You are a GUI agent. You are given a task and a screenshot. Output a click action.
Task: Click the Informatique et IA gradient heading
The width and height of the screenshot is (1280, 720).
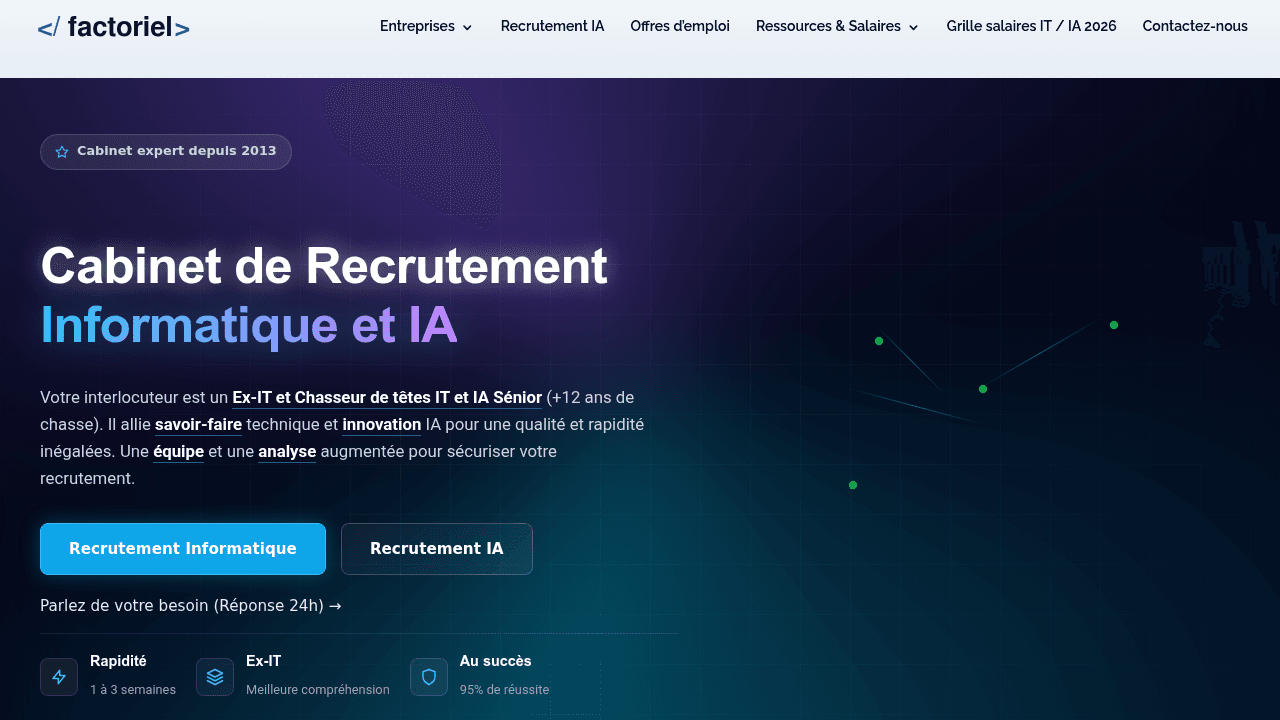click(249, 326)
